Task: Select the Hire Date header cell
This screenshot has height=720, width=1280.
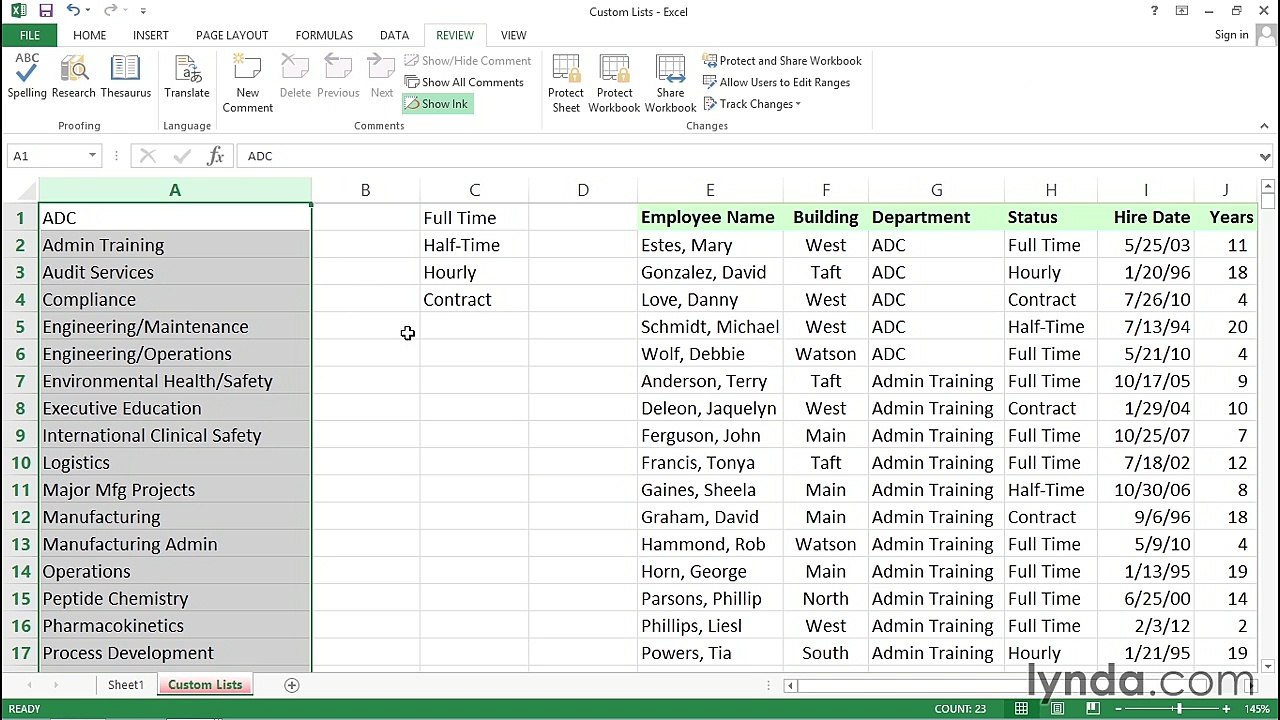Action: click(1146, 217)
